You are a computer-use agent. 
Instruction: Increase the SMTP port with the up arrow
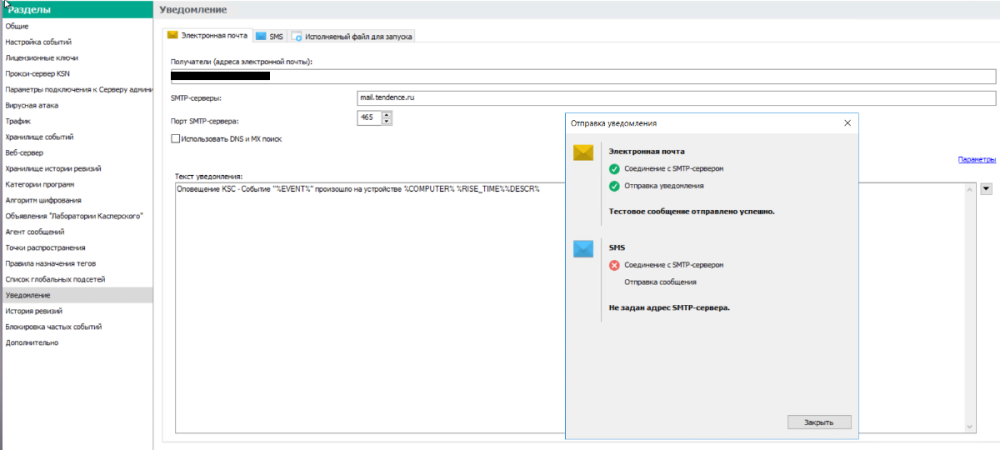click(x=387, y=114)
